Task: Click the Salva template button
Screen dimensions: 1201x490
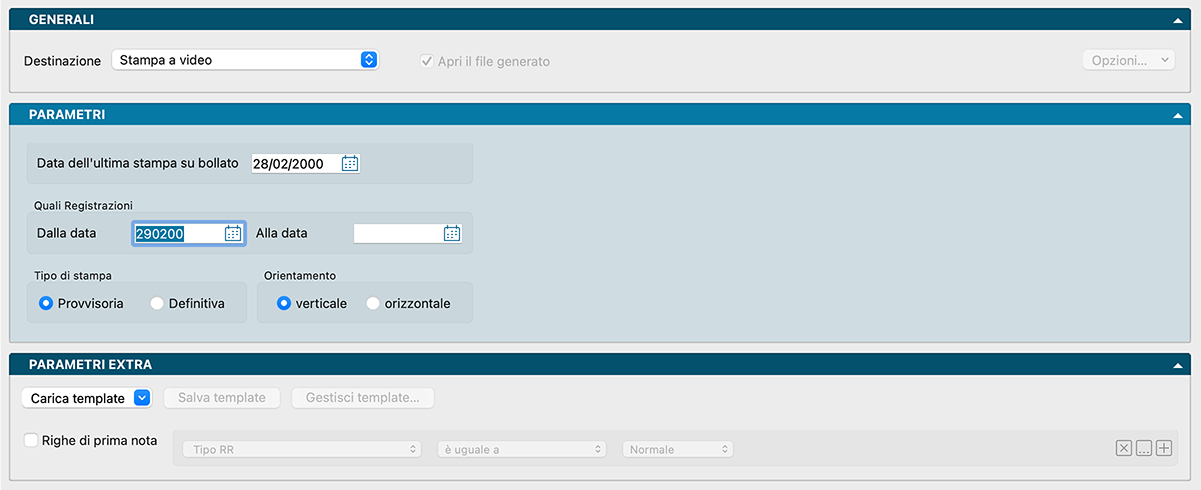Action: coord(222,398)
